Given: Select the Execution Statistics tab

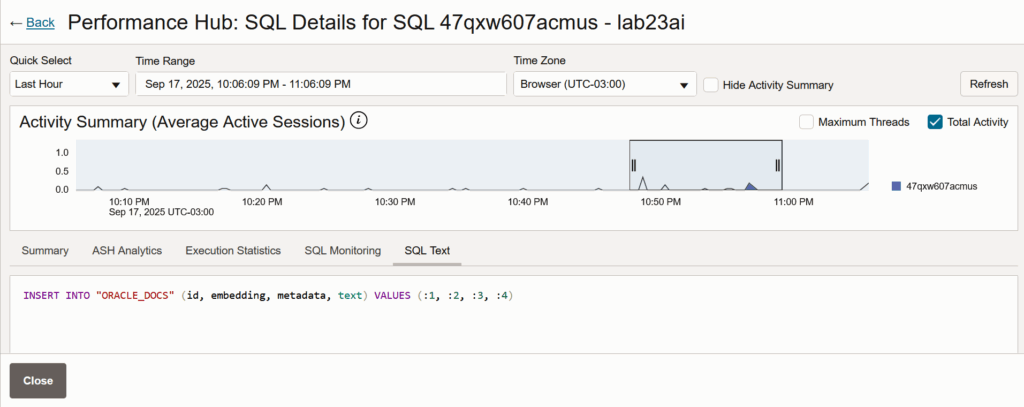Looking at the screenshot, I should pyautogui.click(x=233, y=250).
